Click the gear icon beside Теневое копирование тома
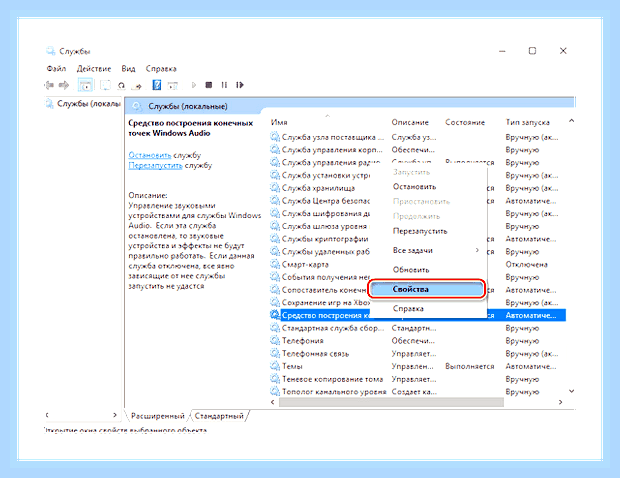This screenshot has height=478, width=620. coord(275,379)
